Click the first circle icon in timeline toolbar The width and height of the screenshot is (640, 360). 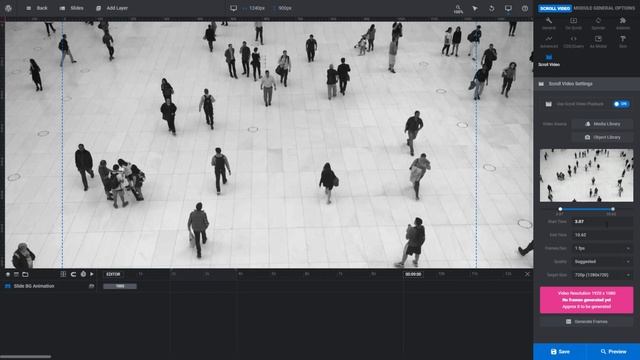pos(8,274)
